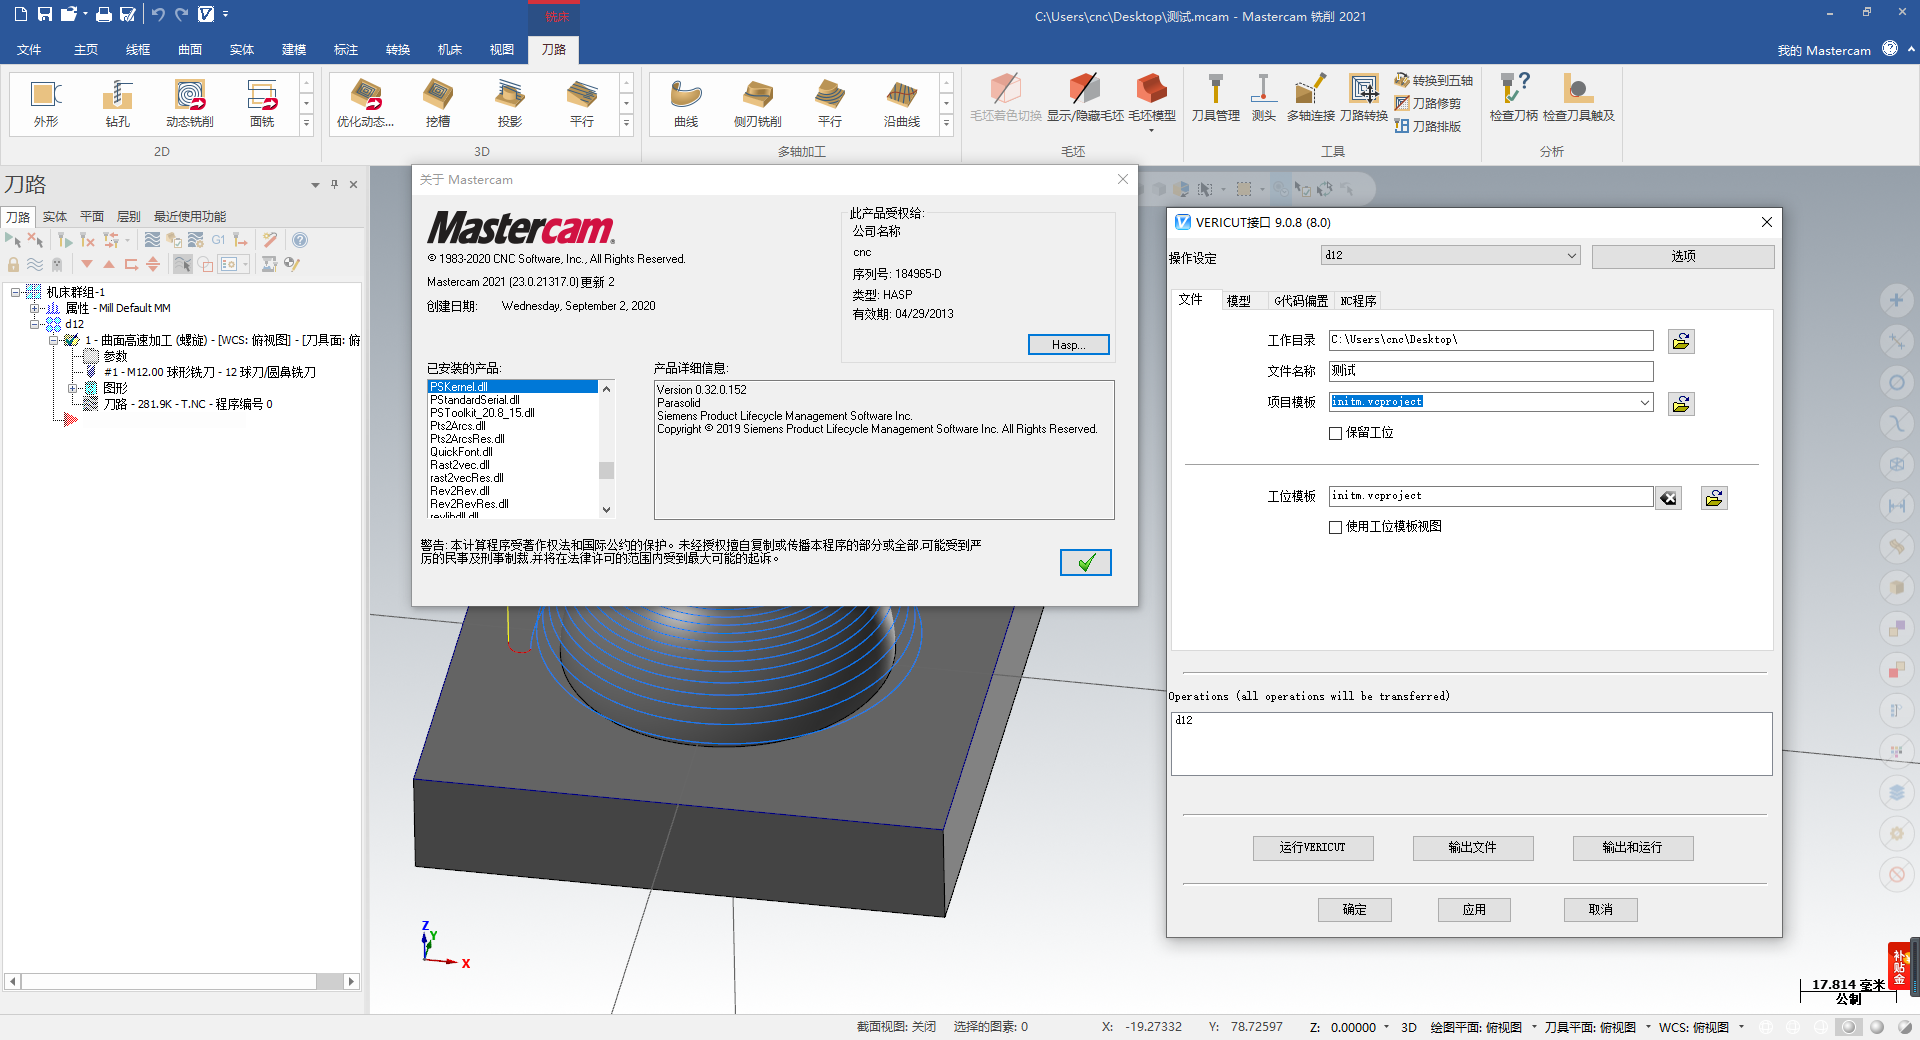Clear the 工位模板 field with X button
Viewport: 1920px width, 1040px height.
(1668, 498)
